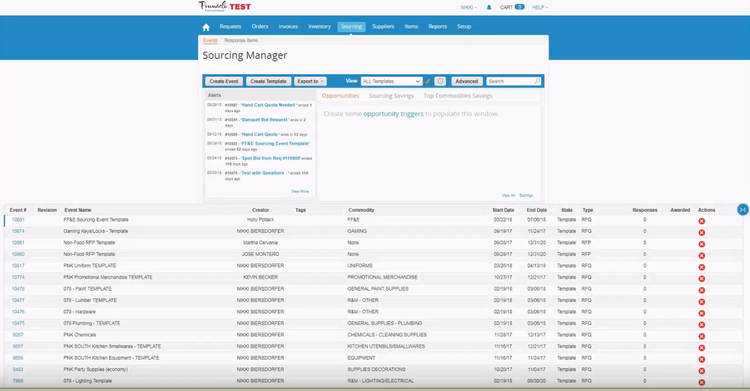Image resolution: width=750 pixels, height=391 pixels.
Task: Delete the PNK Chemicals row
Action: pyautogui.click(x=702, y=336)
